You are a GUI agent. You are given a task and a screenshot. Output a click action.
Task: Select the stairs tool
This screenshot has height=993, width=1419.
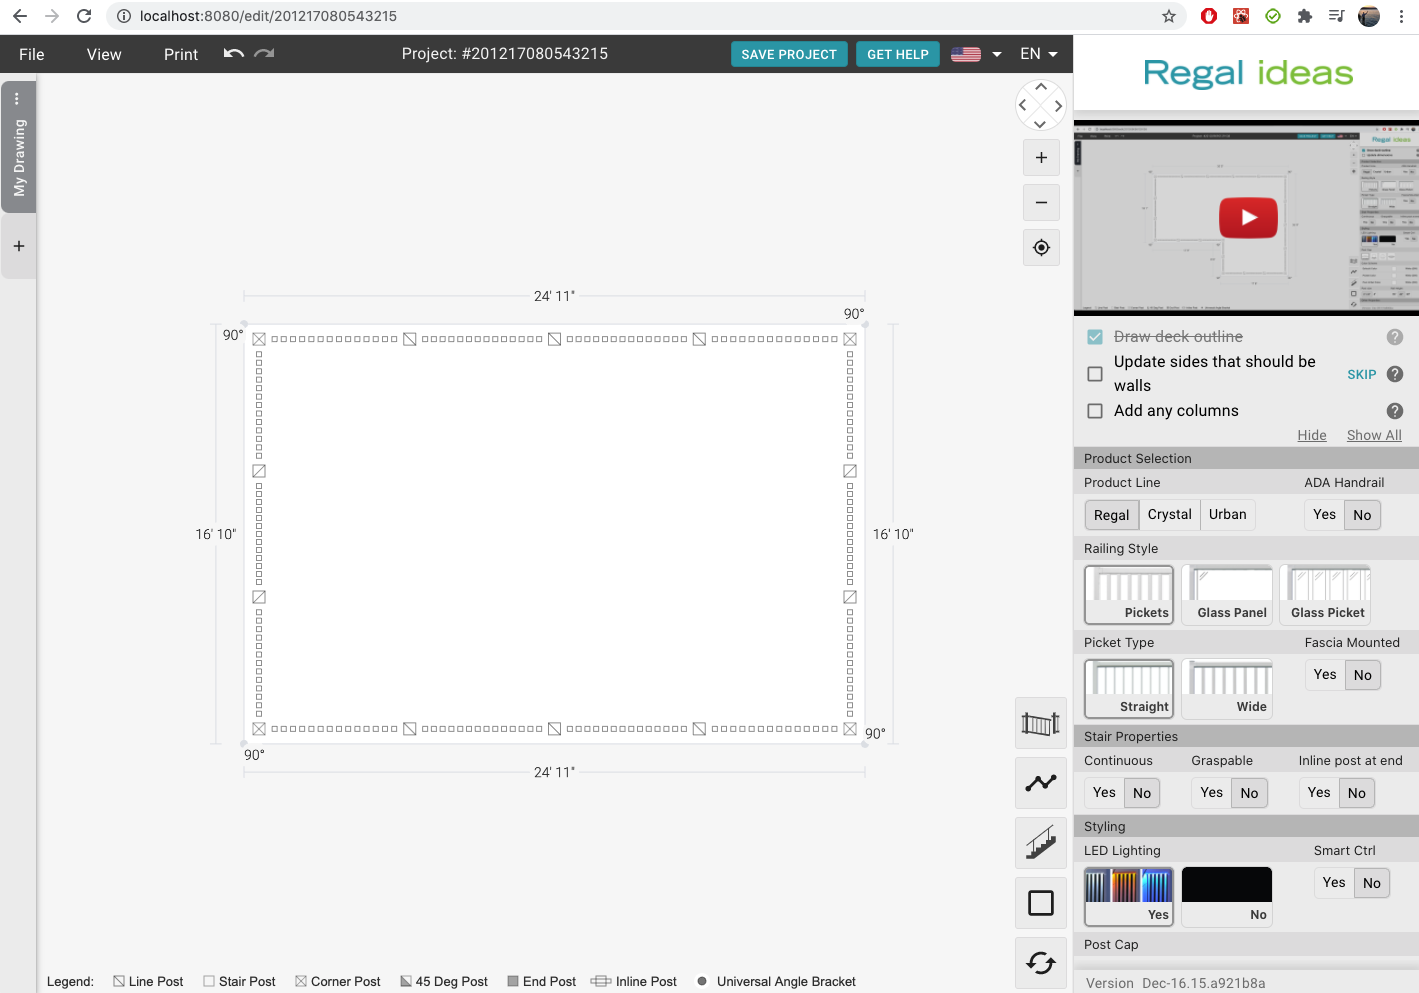tap(1040, 843)
